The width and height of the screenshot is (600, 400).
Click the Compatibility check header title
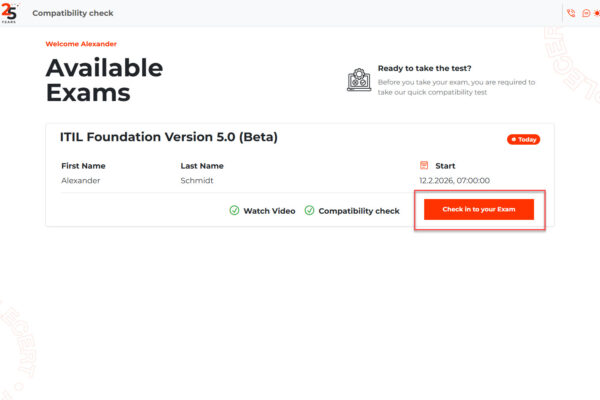[73, 13]
